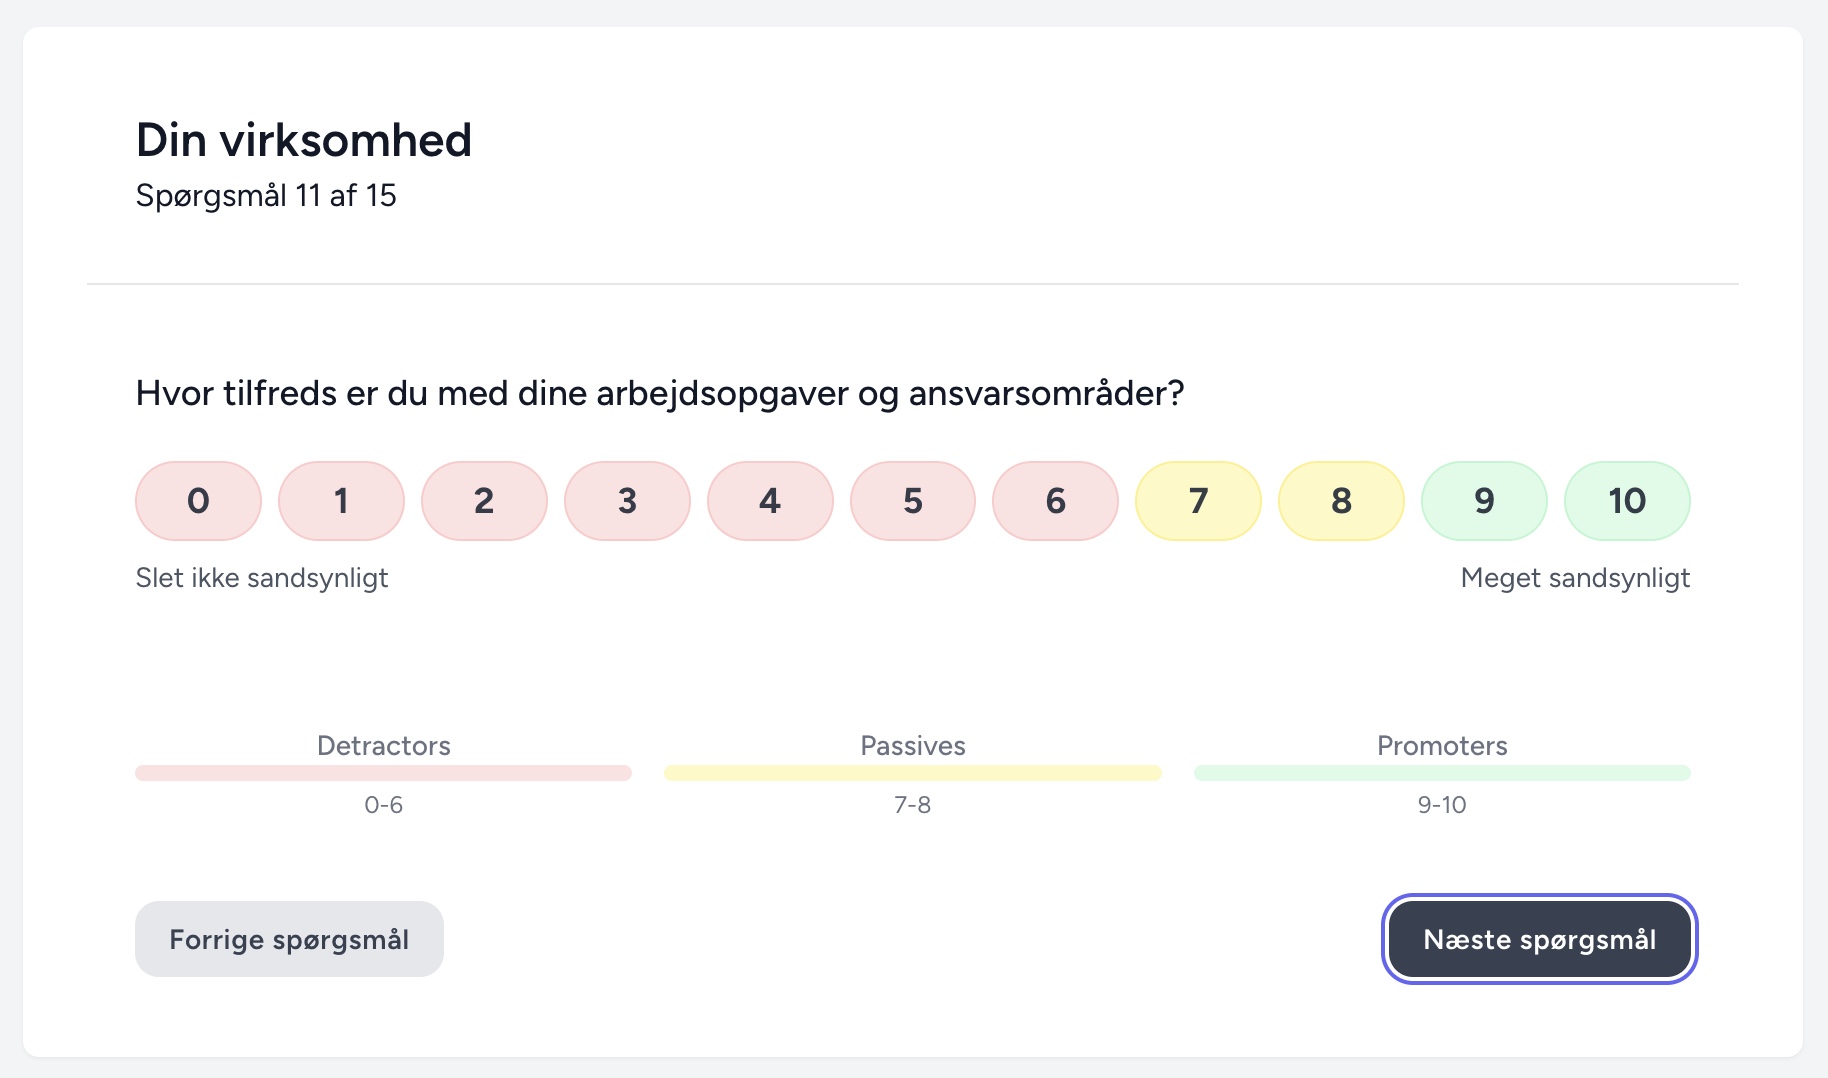Image resolution: width=1828 pixels, height=1078 pixels.
Task: Click the satisfaction question text
Action: (x=660, y=394)
